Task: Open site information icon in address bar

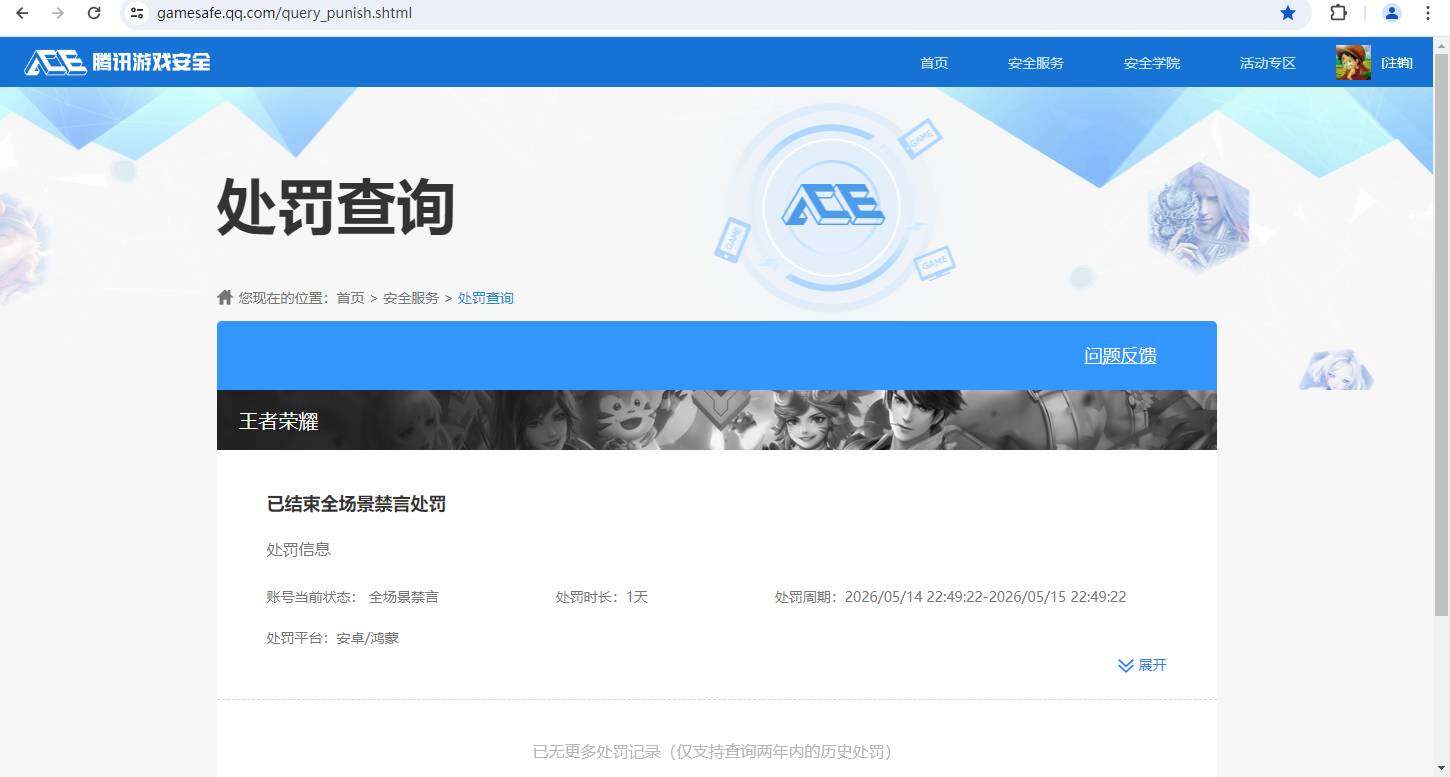Action: [x=138, y=13]
